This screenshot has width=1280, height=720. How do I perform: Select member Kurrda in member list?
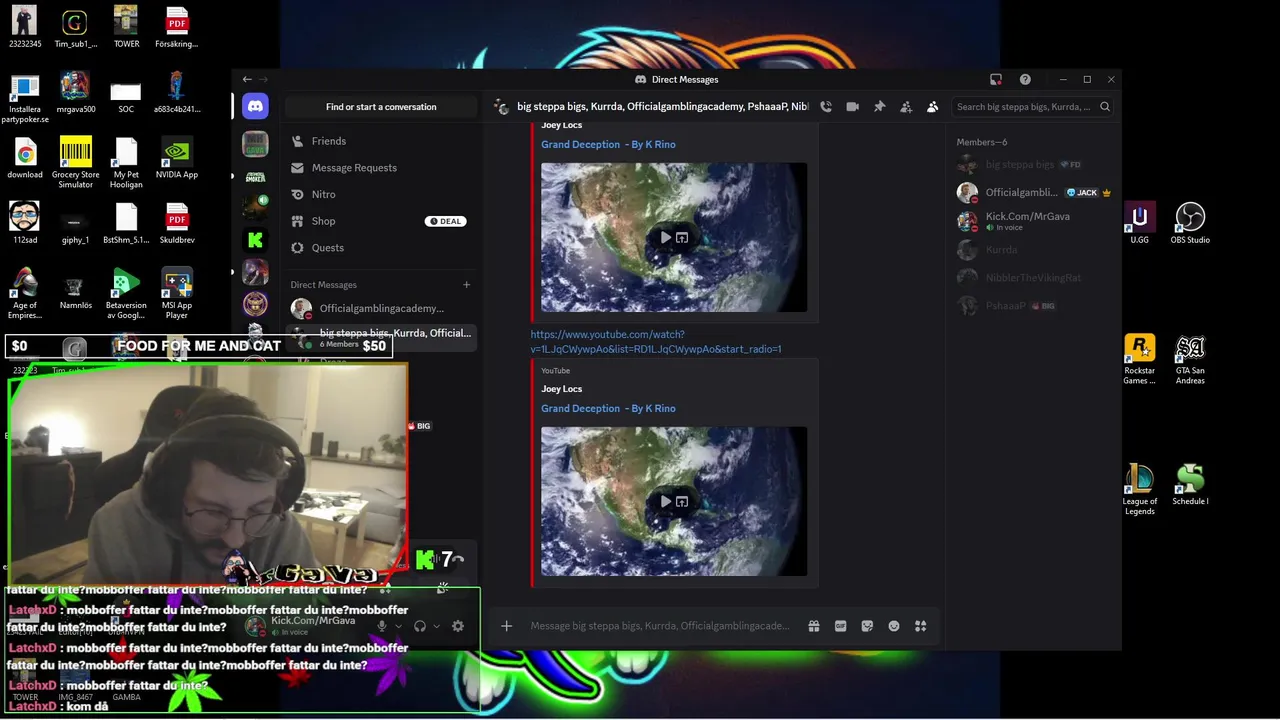point(1035,249)
